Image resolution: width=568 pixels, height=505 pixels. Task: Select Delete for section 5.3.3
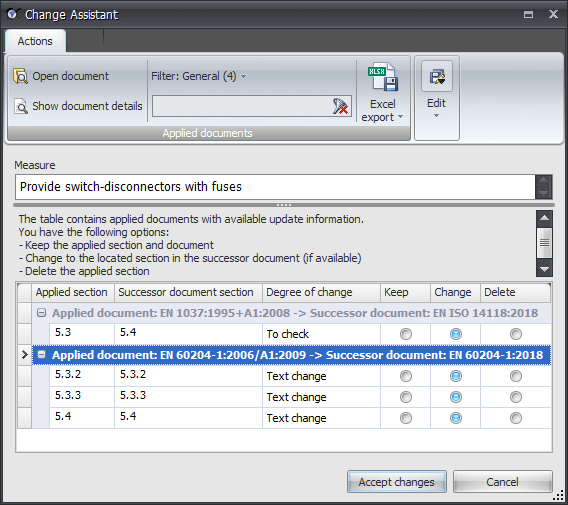point(516,397)
